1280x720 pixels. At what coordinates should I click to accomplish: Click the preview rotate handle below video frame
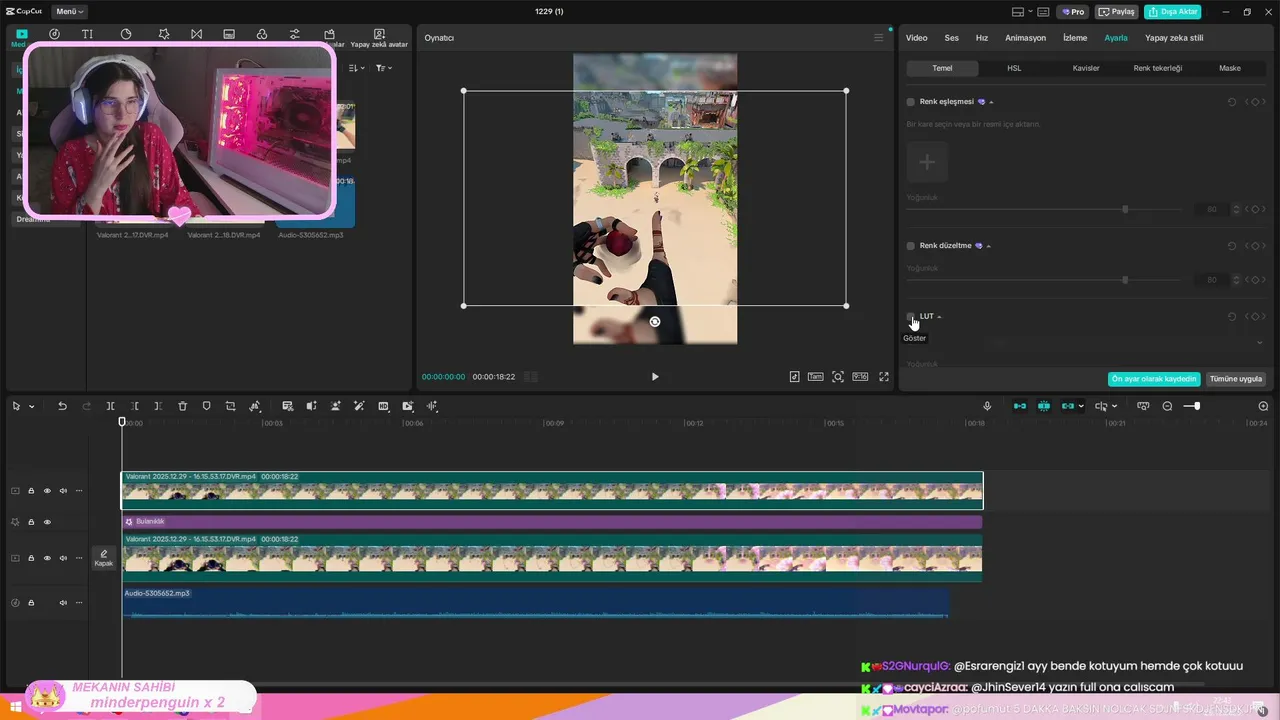point(655,322)
